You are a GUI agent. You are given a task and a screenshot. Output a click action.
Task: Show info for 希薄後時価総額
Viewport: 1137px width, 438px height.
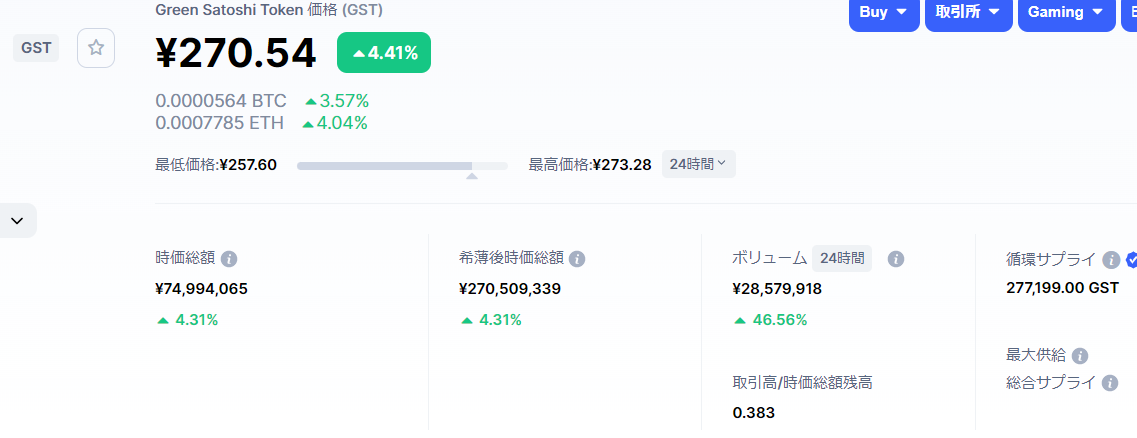click(577, 259)
